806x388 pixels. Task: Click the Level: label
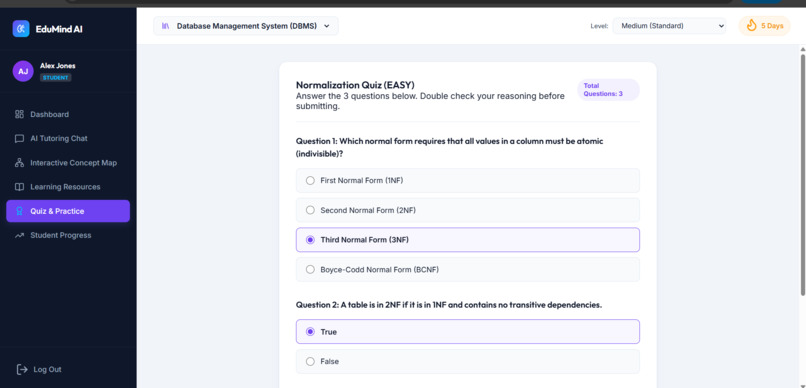click(599, 26)
